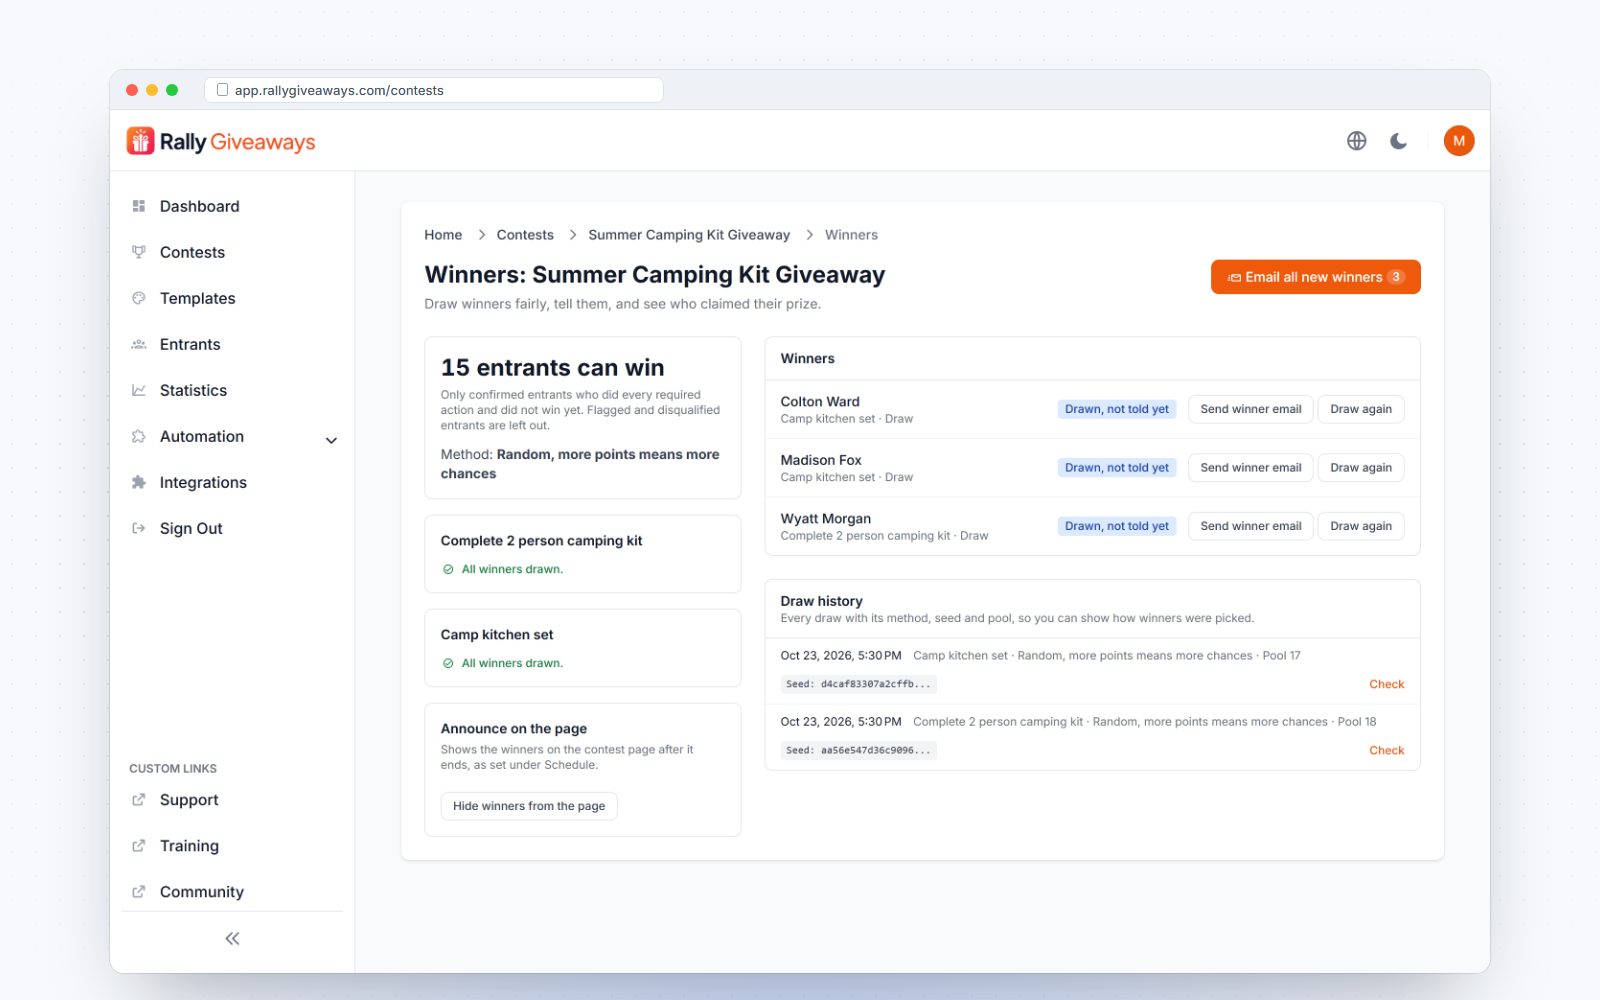Click seed aa56e547d36c9096... code
The width and height of the screenshot is (1600, 1000).
pyautogui.click(x=858, y=750)
